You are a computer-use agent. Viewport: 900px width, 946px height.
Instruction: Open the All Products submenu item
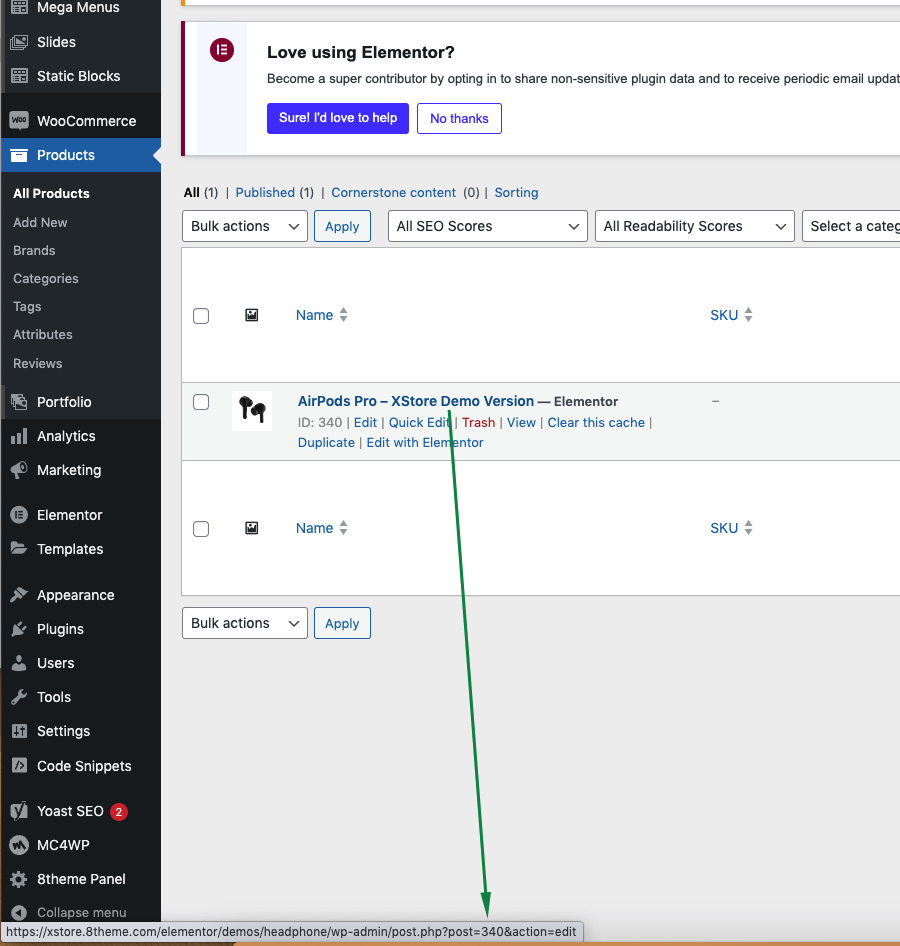coord(51,194)
